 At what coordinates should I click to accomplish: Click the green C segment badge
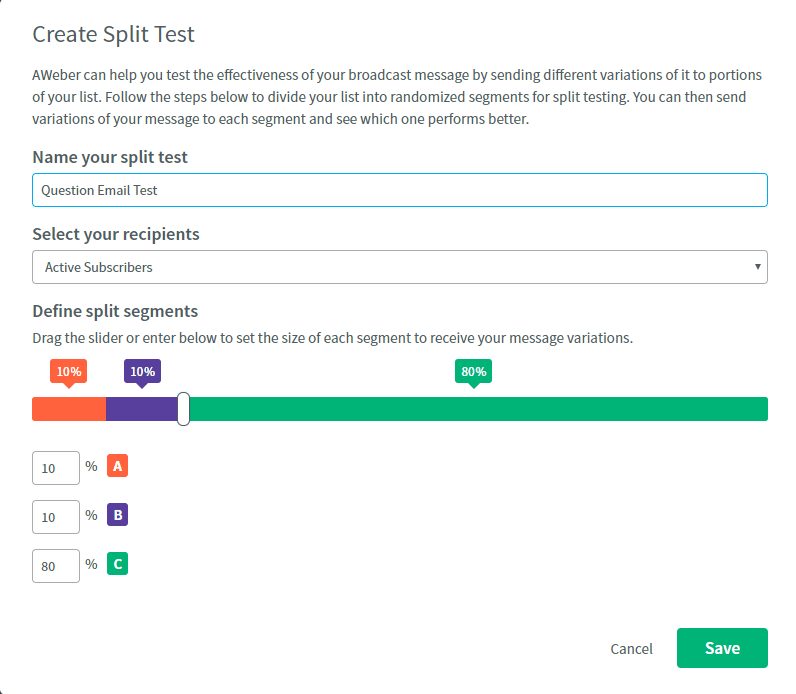pos(117,564)
